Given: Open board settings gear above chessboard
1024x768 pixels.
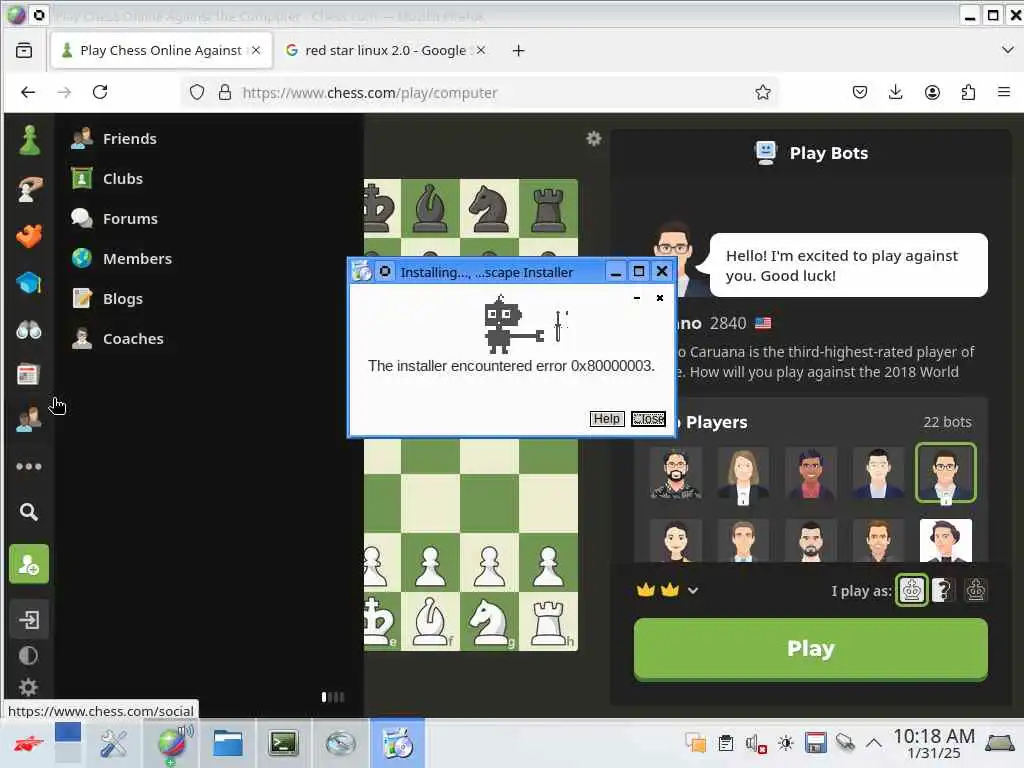Looking at the screenshot, I should click(x=593, y=138).
